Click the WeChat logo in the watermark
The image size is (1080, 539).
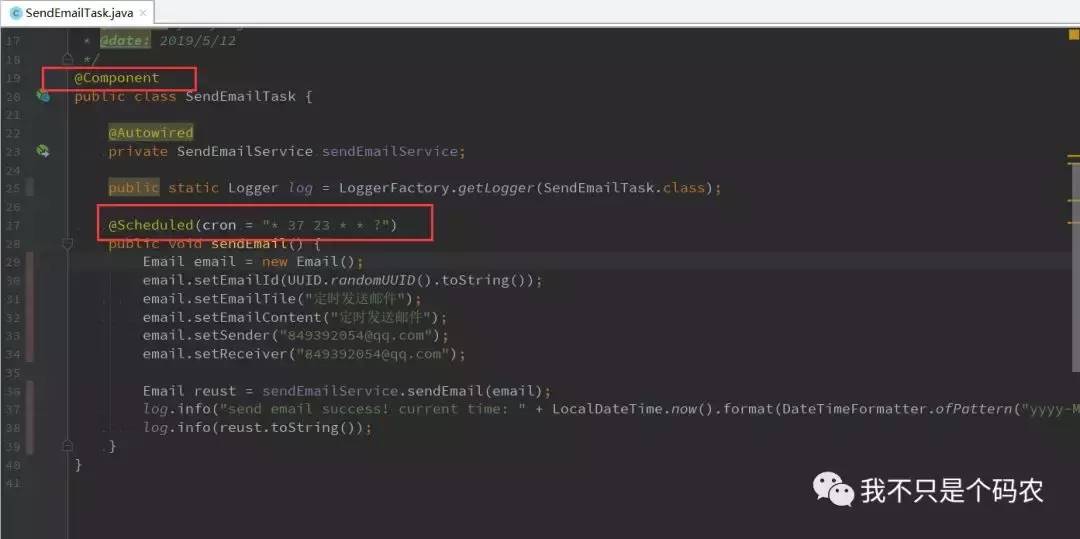[x=832, y=488]
